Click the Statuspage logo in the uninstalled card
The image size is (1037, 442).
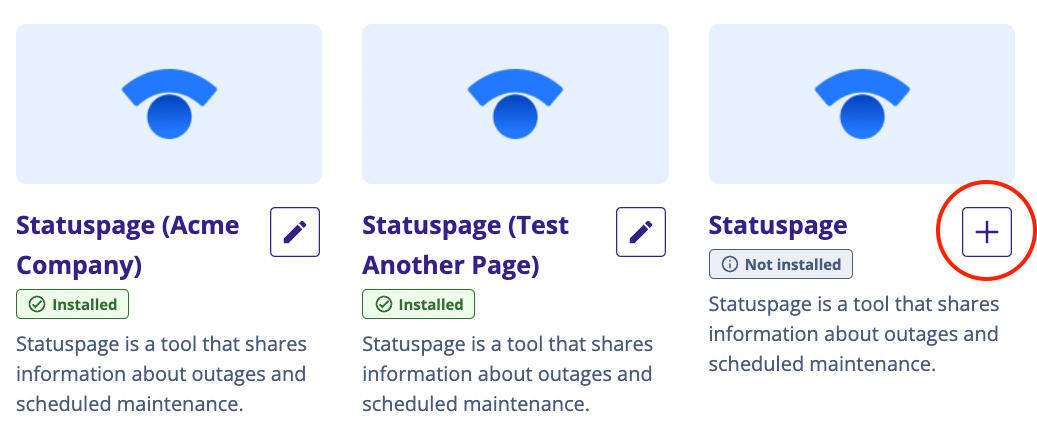click(x=861, y=104)
